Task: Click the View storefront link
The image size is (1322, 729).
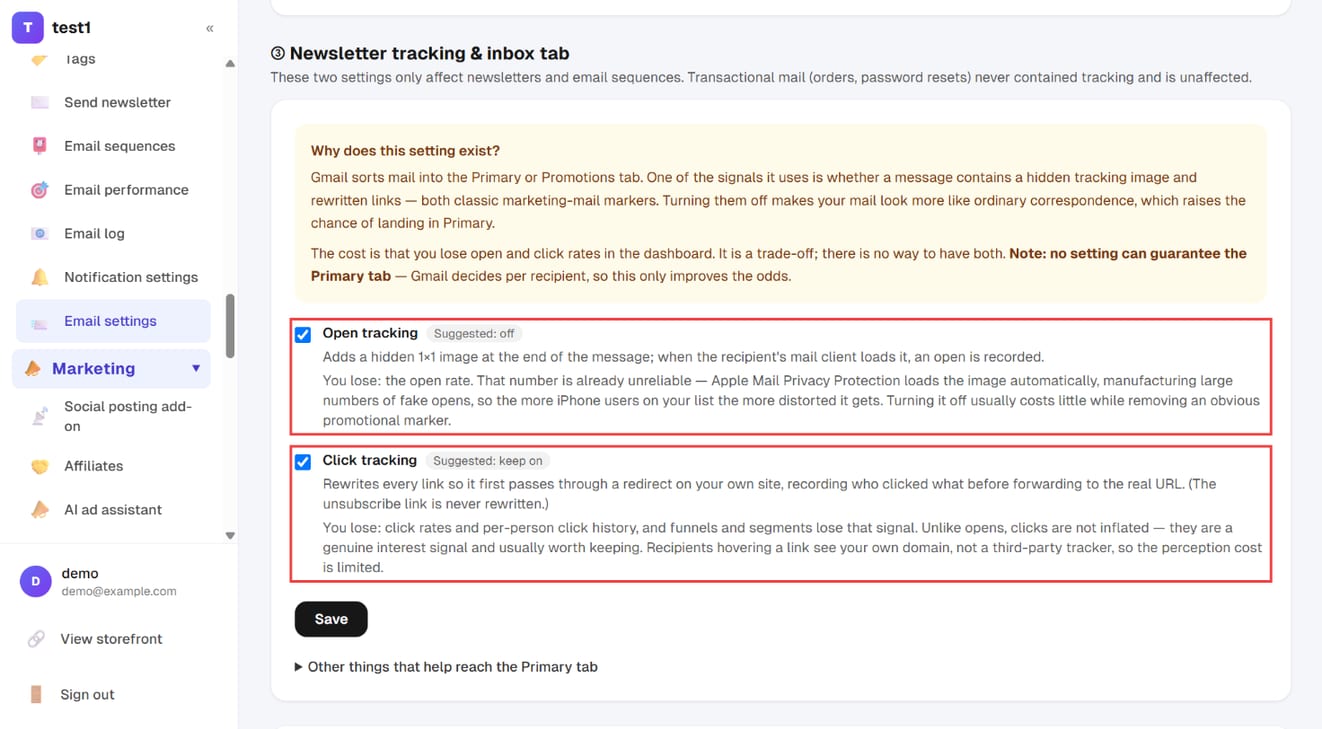Action: point(111,639)
